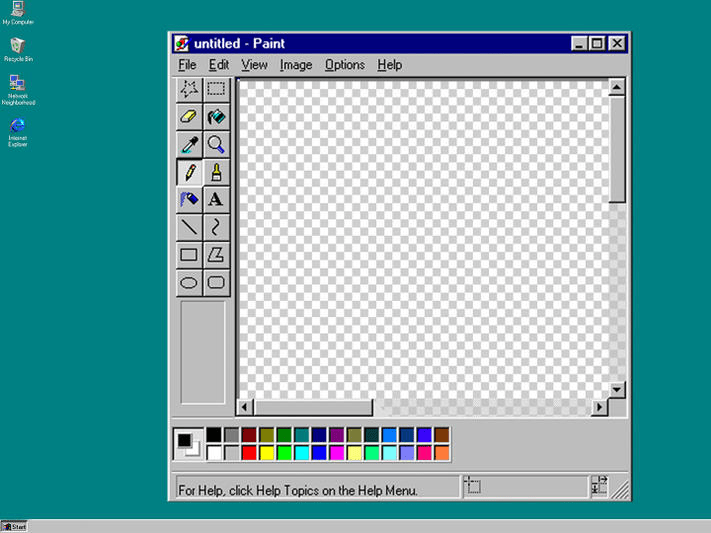The width and height of the screenshot is (711, 533).
Task: Select the Polygon tool
Action: (x=216, y=255)
